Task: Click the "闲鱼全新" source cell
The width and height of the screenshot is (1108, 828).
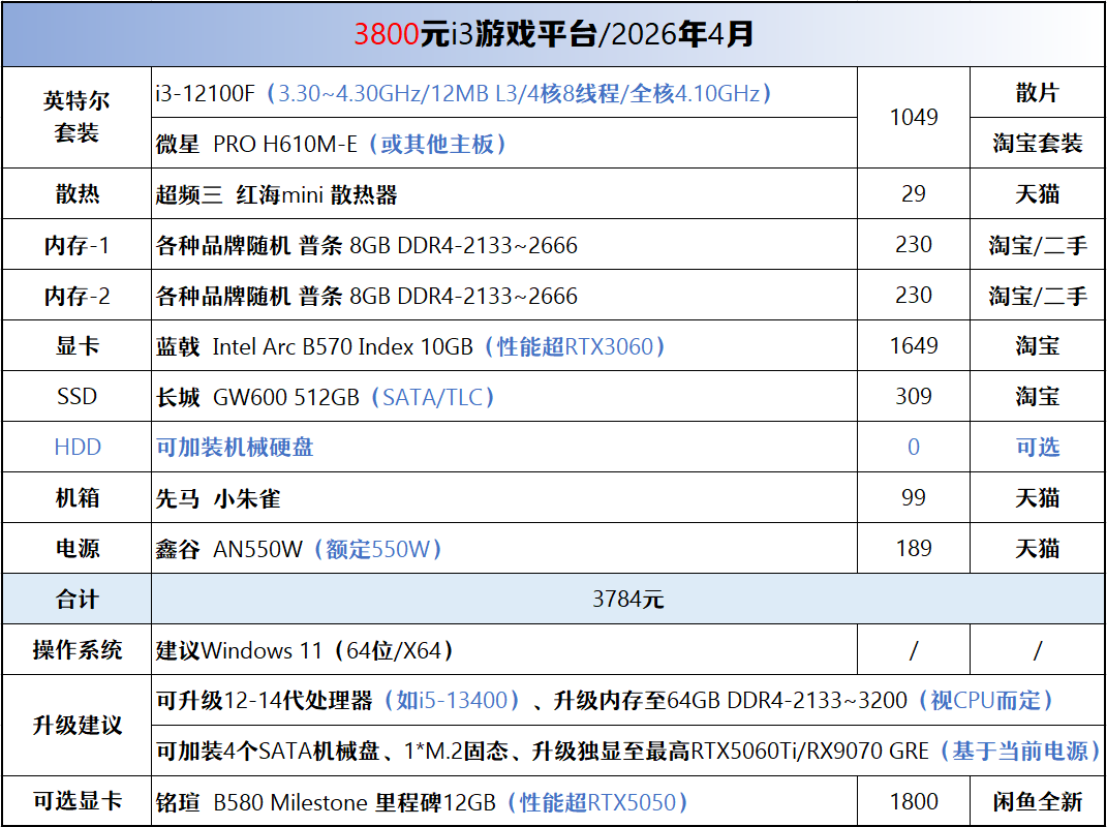Action: pyautogui.click(x=1037, y=802)
